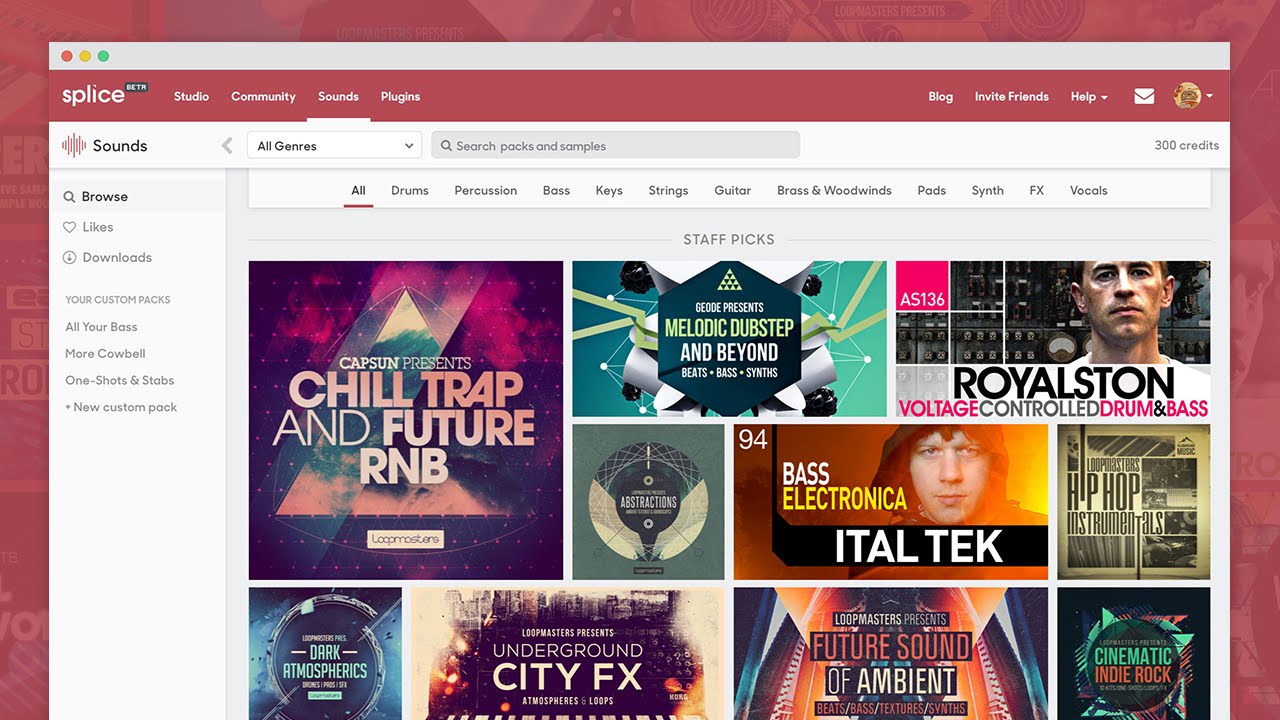Click the Splice logo in the header

[104, 95]
